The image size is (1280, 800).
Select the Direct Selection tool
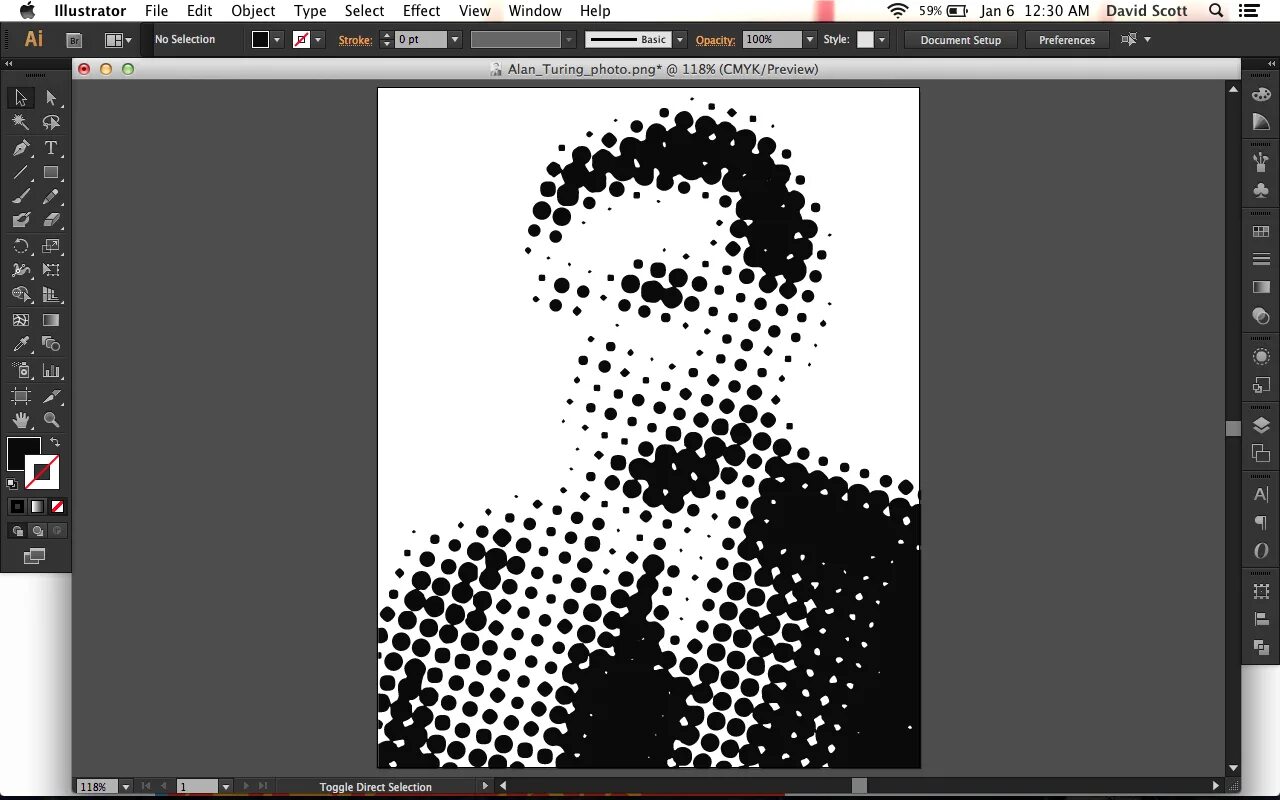[x=51, y=98]
